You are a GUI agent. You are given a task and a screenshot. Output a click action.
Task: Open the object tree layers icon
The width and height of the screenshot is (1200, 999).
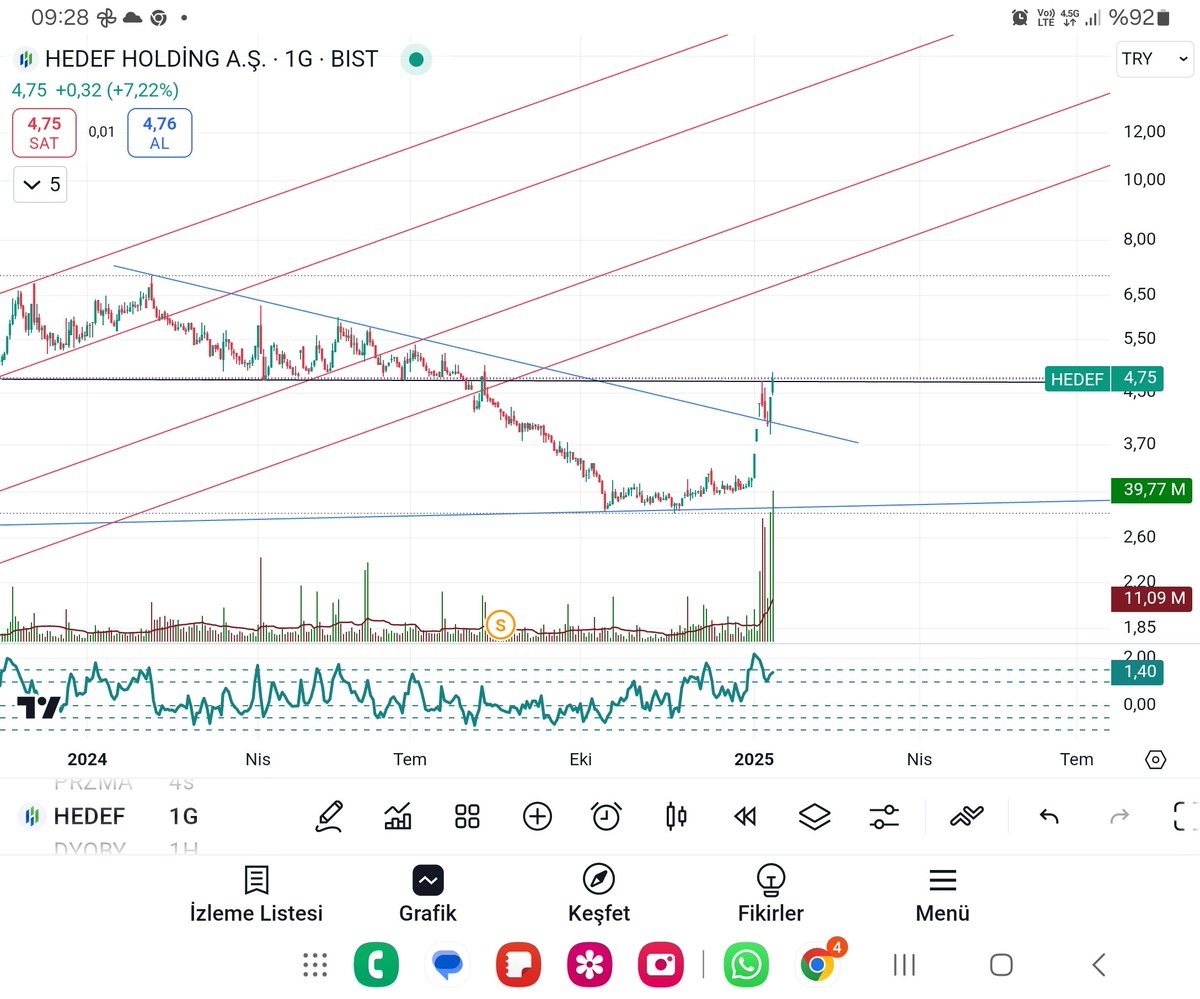click(x=815, y=817)
